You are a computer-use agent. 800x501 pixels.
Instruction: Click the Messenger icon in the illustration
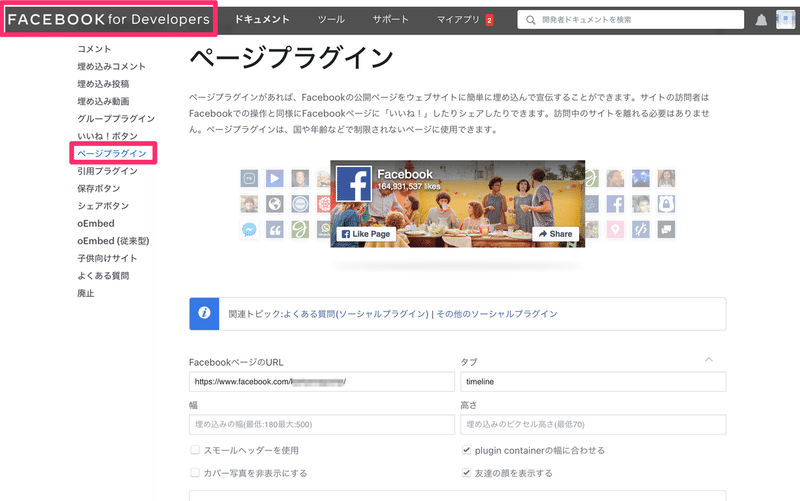point(249,230)
